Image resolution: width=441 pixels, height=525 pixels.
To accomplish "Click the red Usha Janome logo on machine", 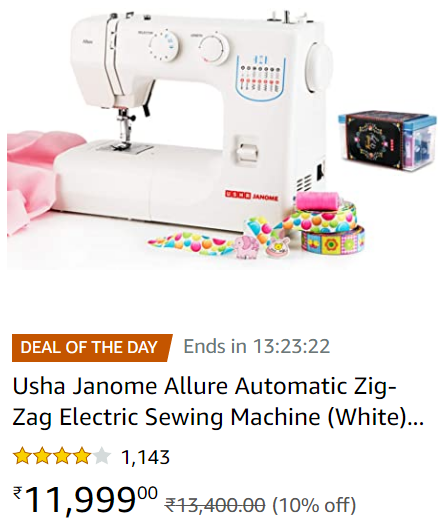I will point(252,195).
